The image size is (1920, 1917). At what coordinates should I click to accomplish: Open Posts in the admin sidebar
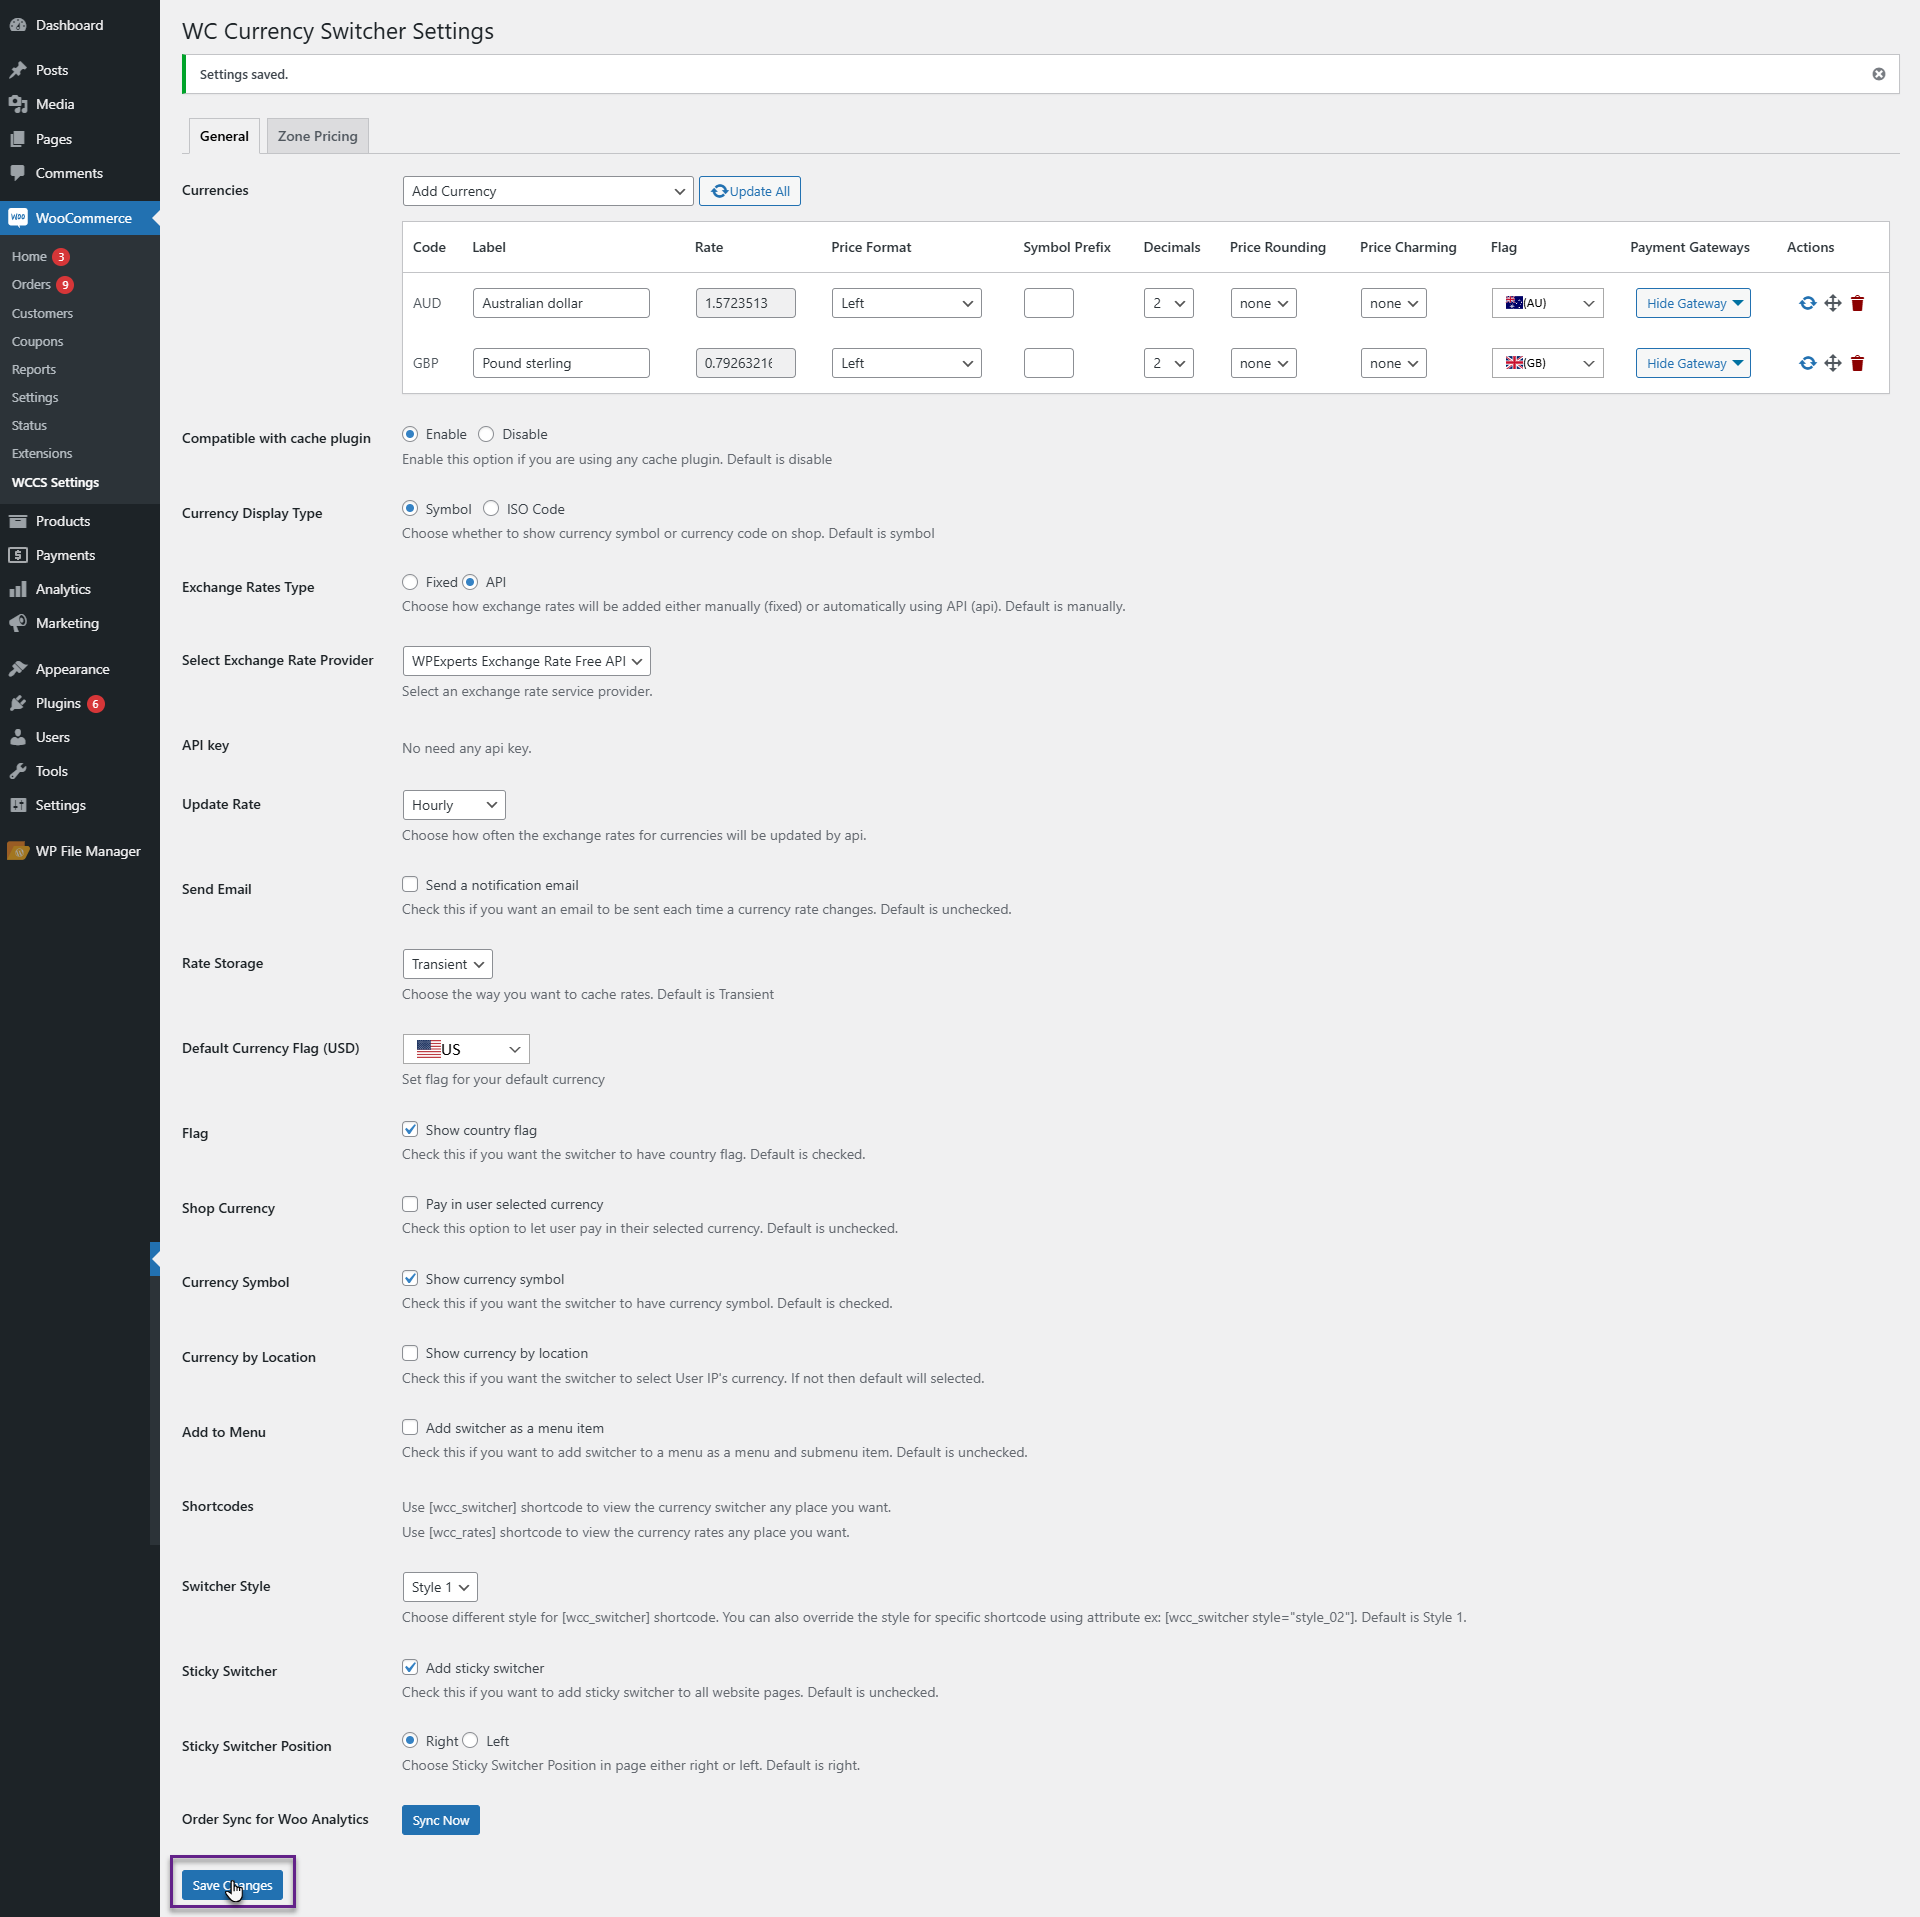(80, 70)
